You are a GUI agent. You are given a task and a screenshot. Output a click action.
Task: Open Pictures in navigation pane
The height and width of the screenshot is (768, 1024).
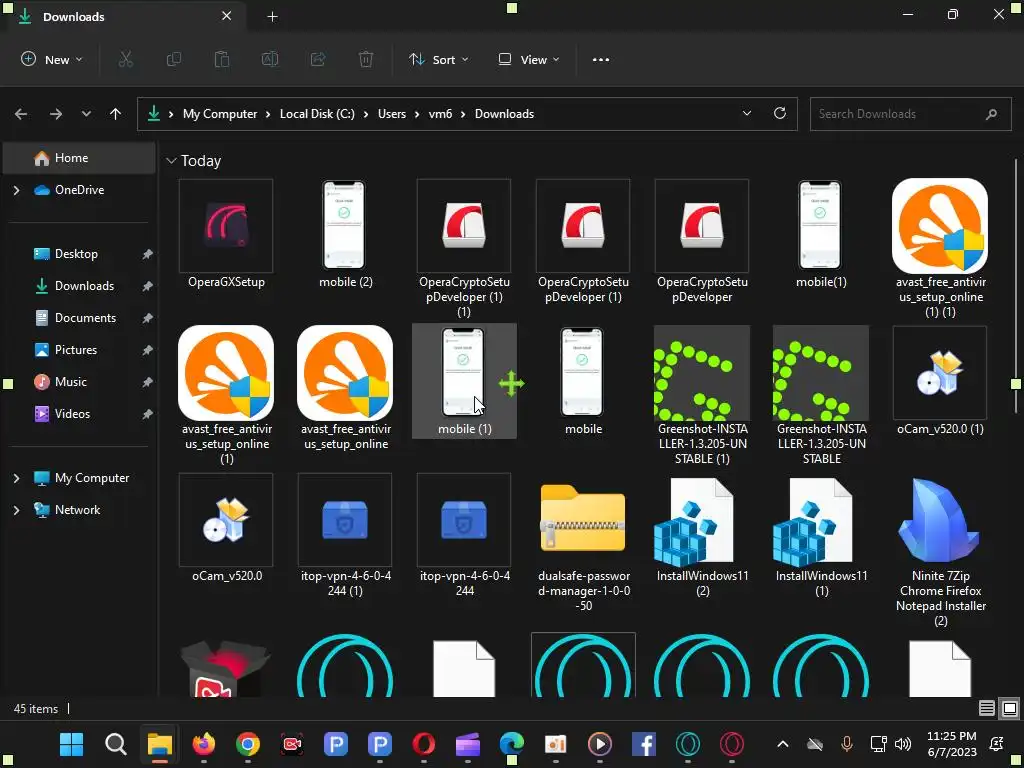(78, 350)
